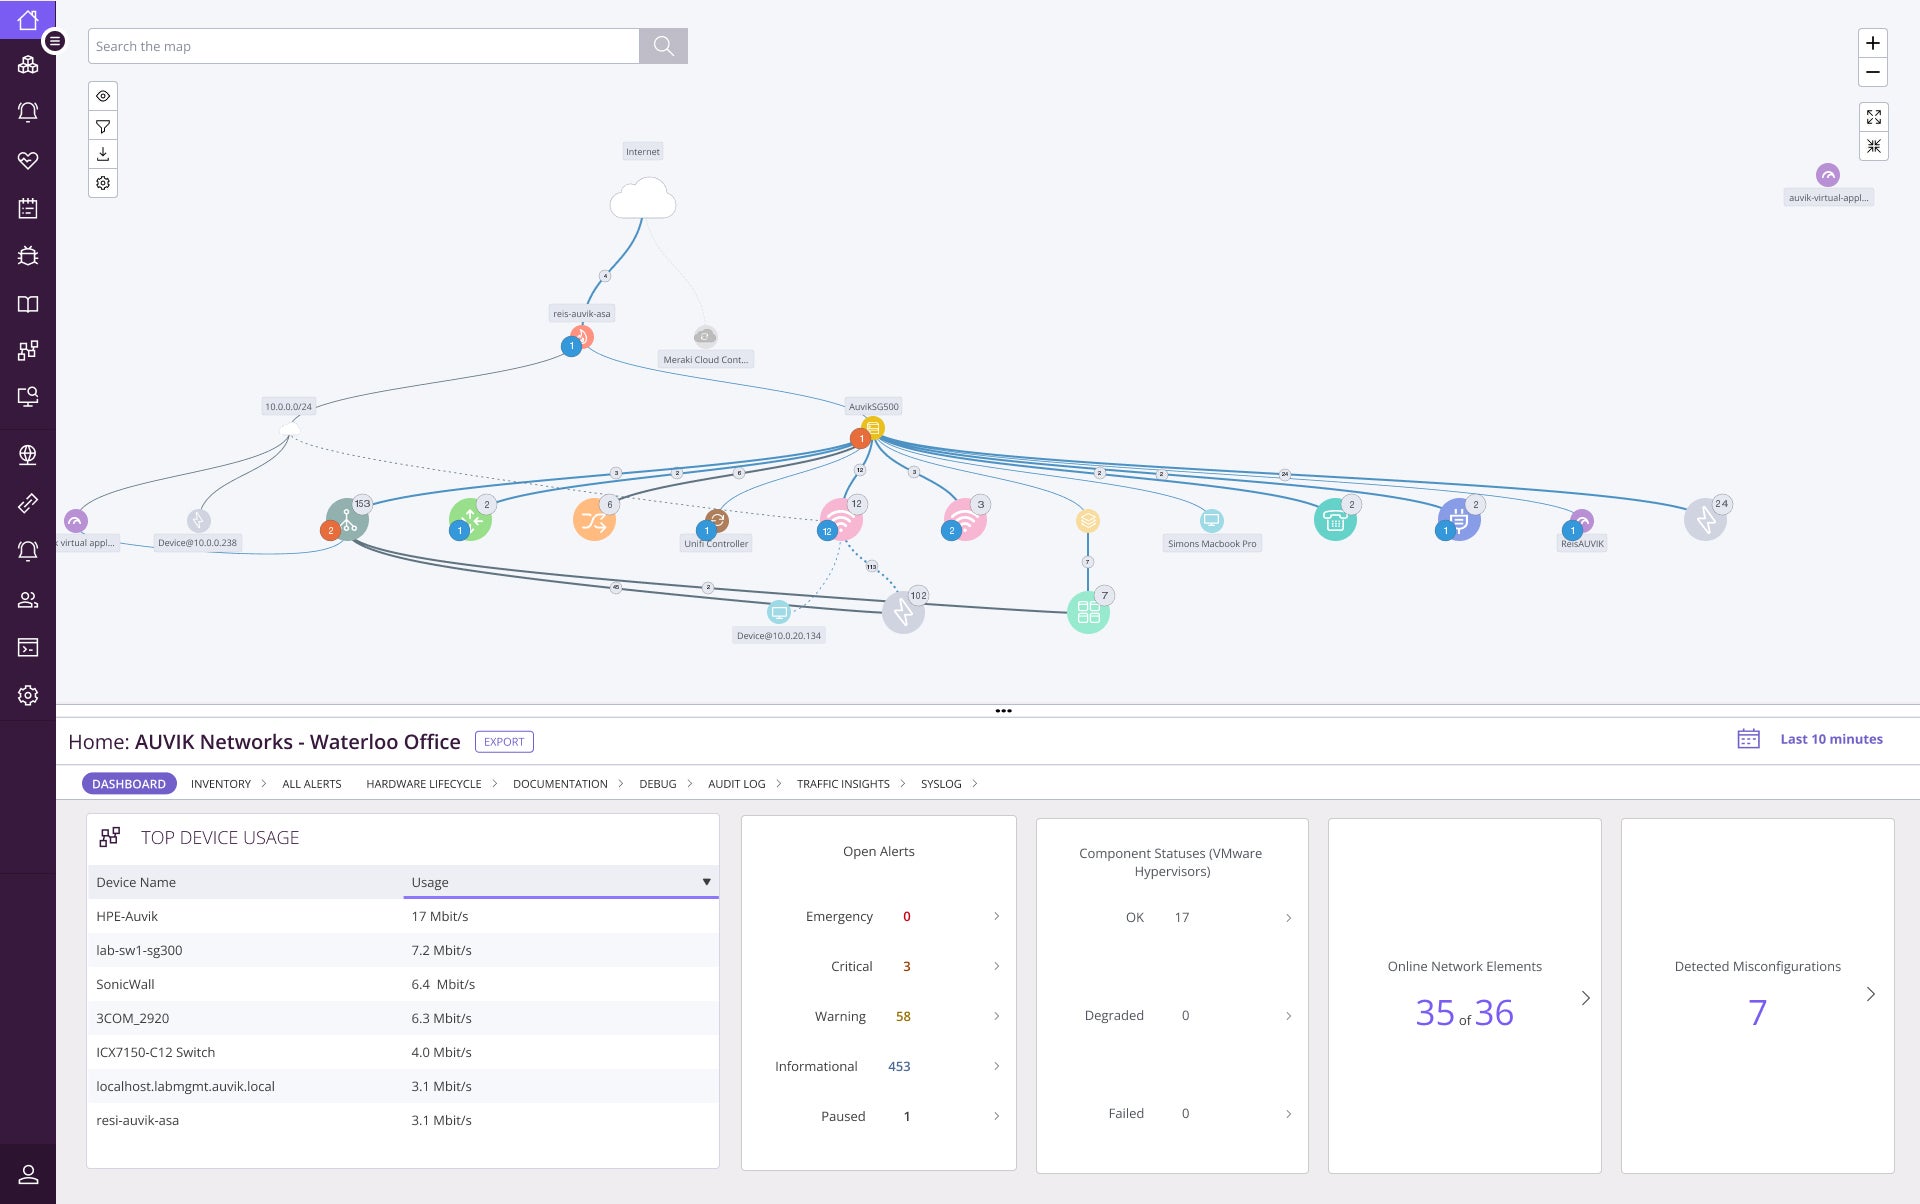This screenshot has width=1920, height=1204.
Task: Click the Search the map input field
Action: point(363,46)
